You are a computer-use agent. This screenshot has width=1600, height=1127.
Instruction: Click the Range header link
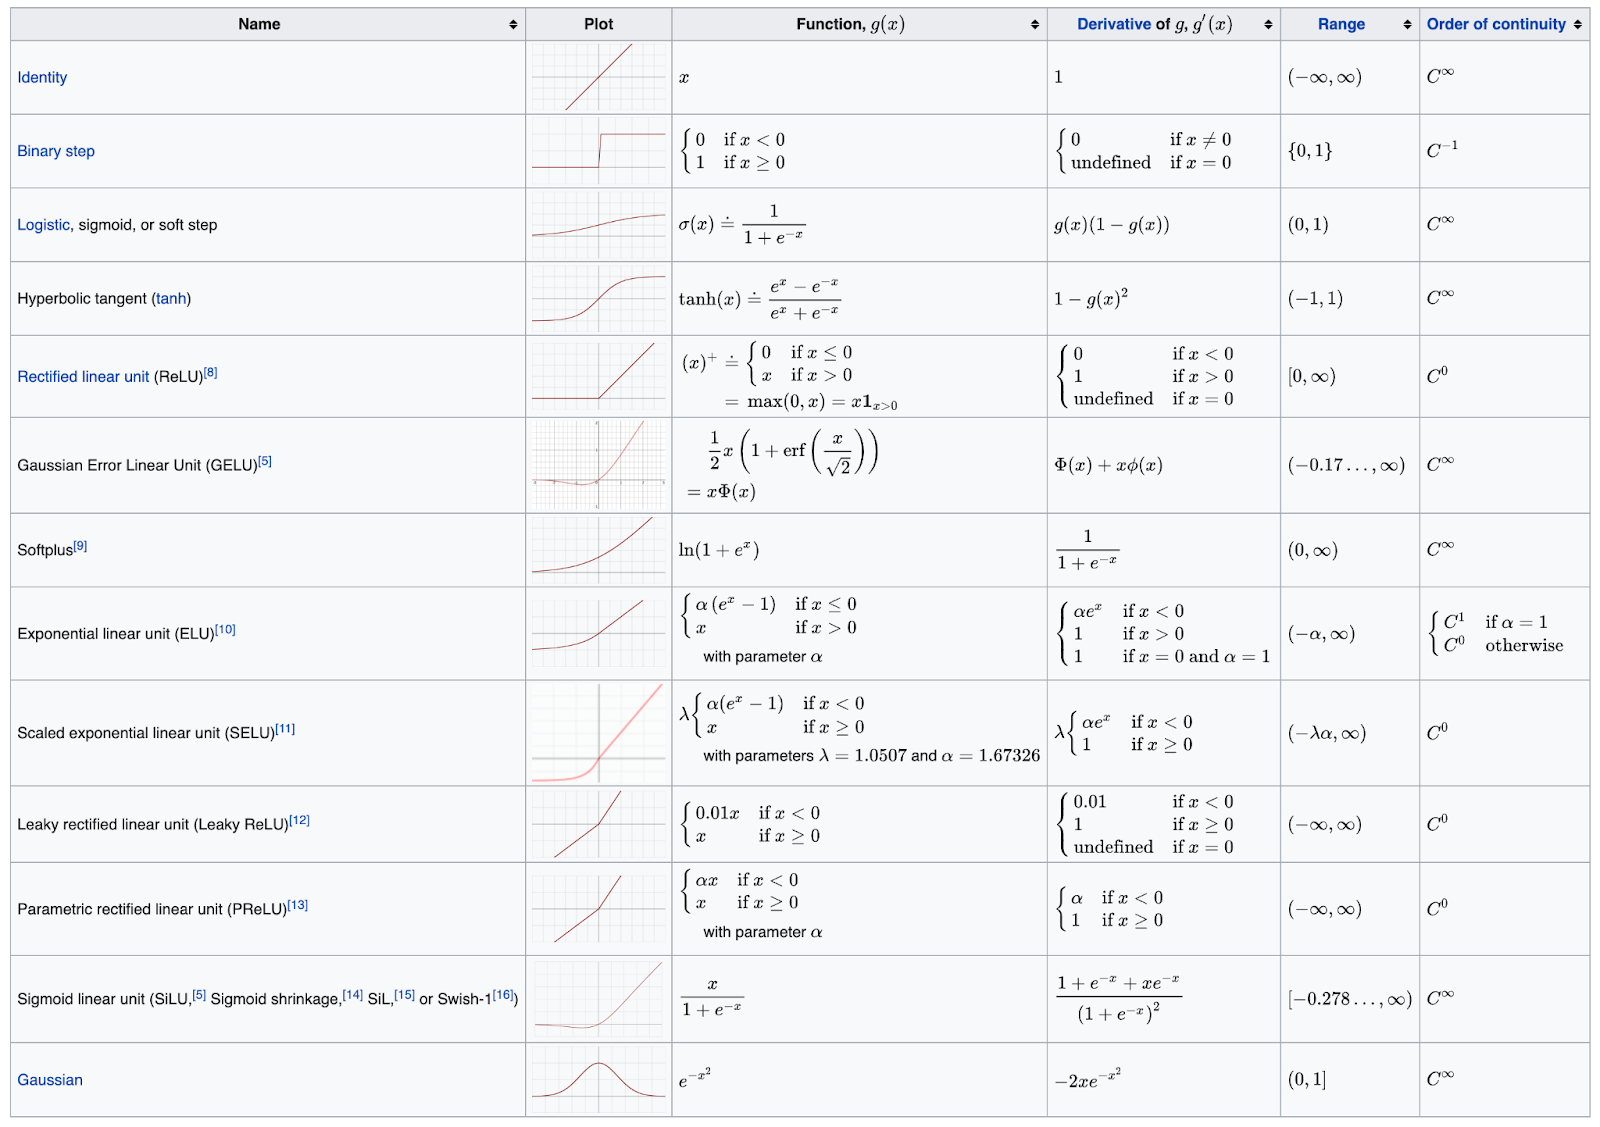(1341, 25)
